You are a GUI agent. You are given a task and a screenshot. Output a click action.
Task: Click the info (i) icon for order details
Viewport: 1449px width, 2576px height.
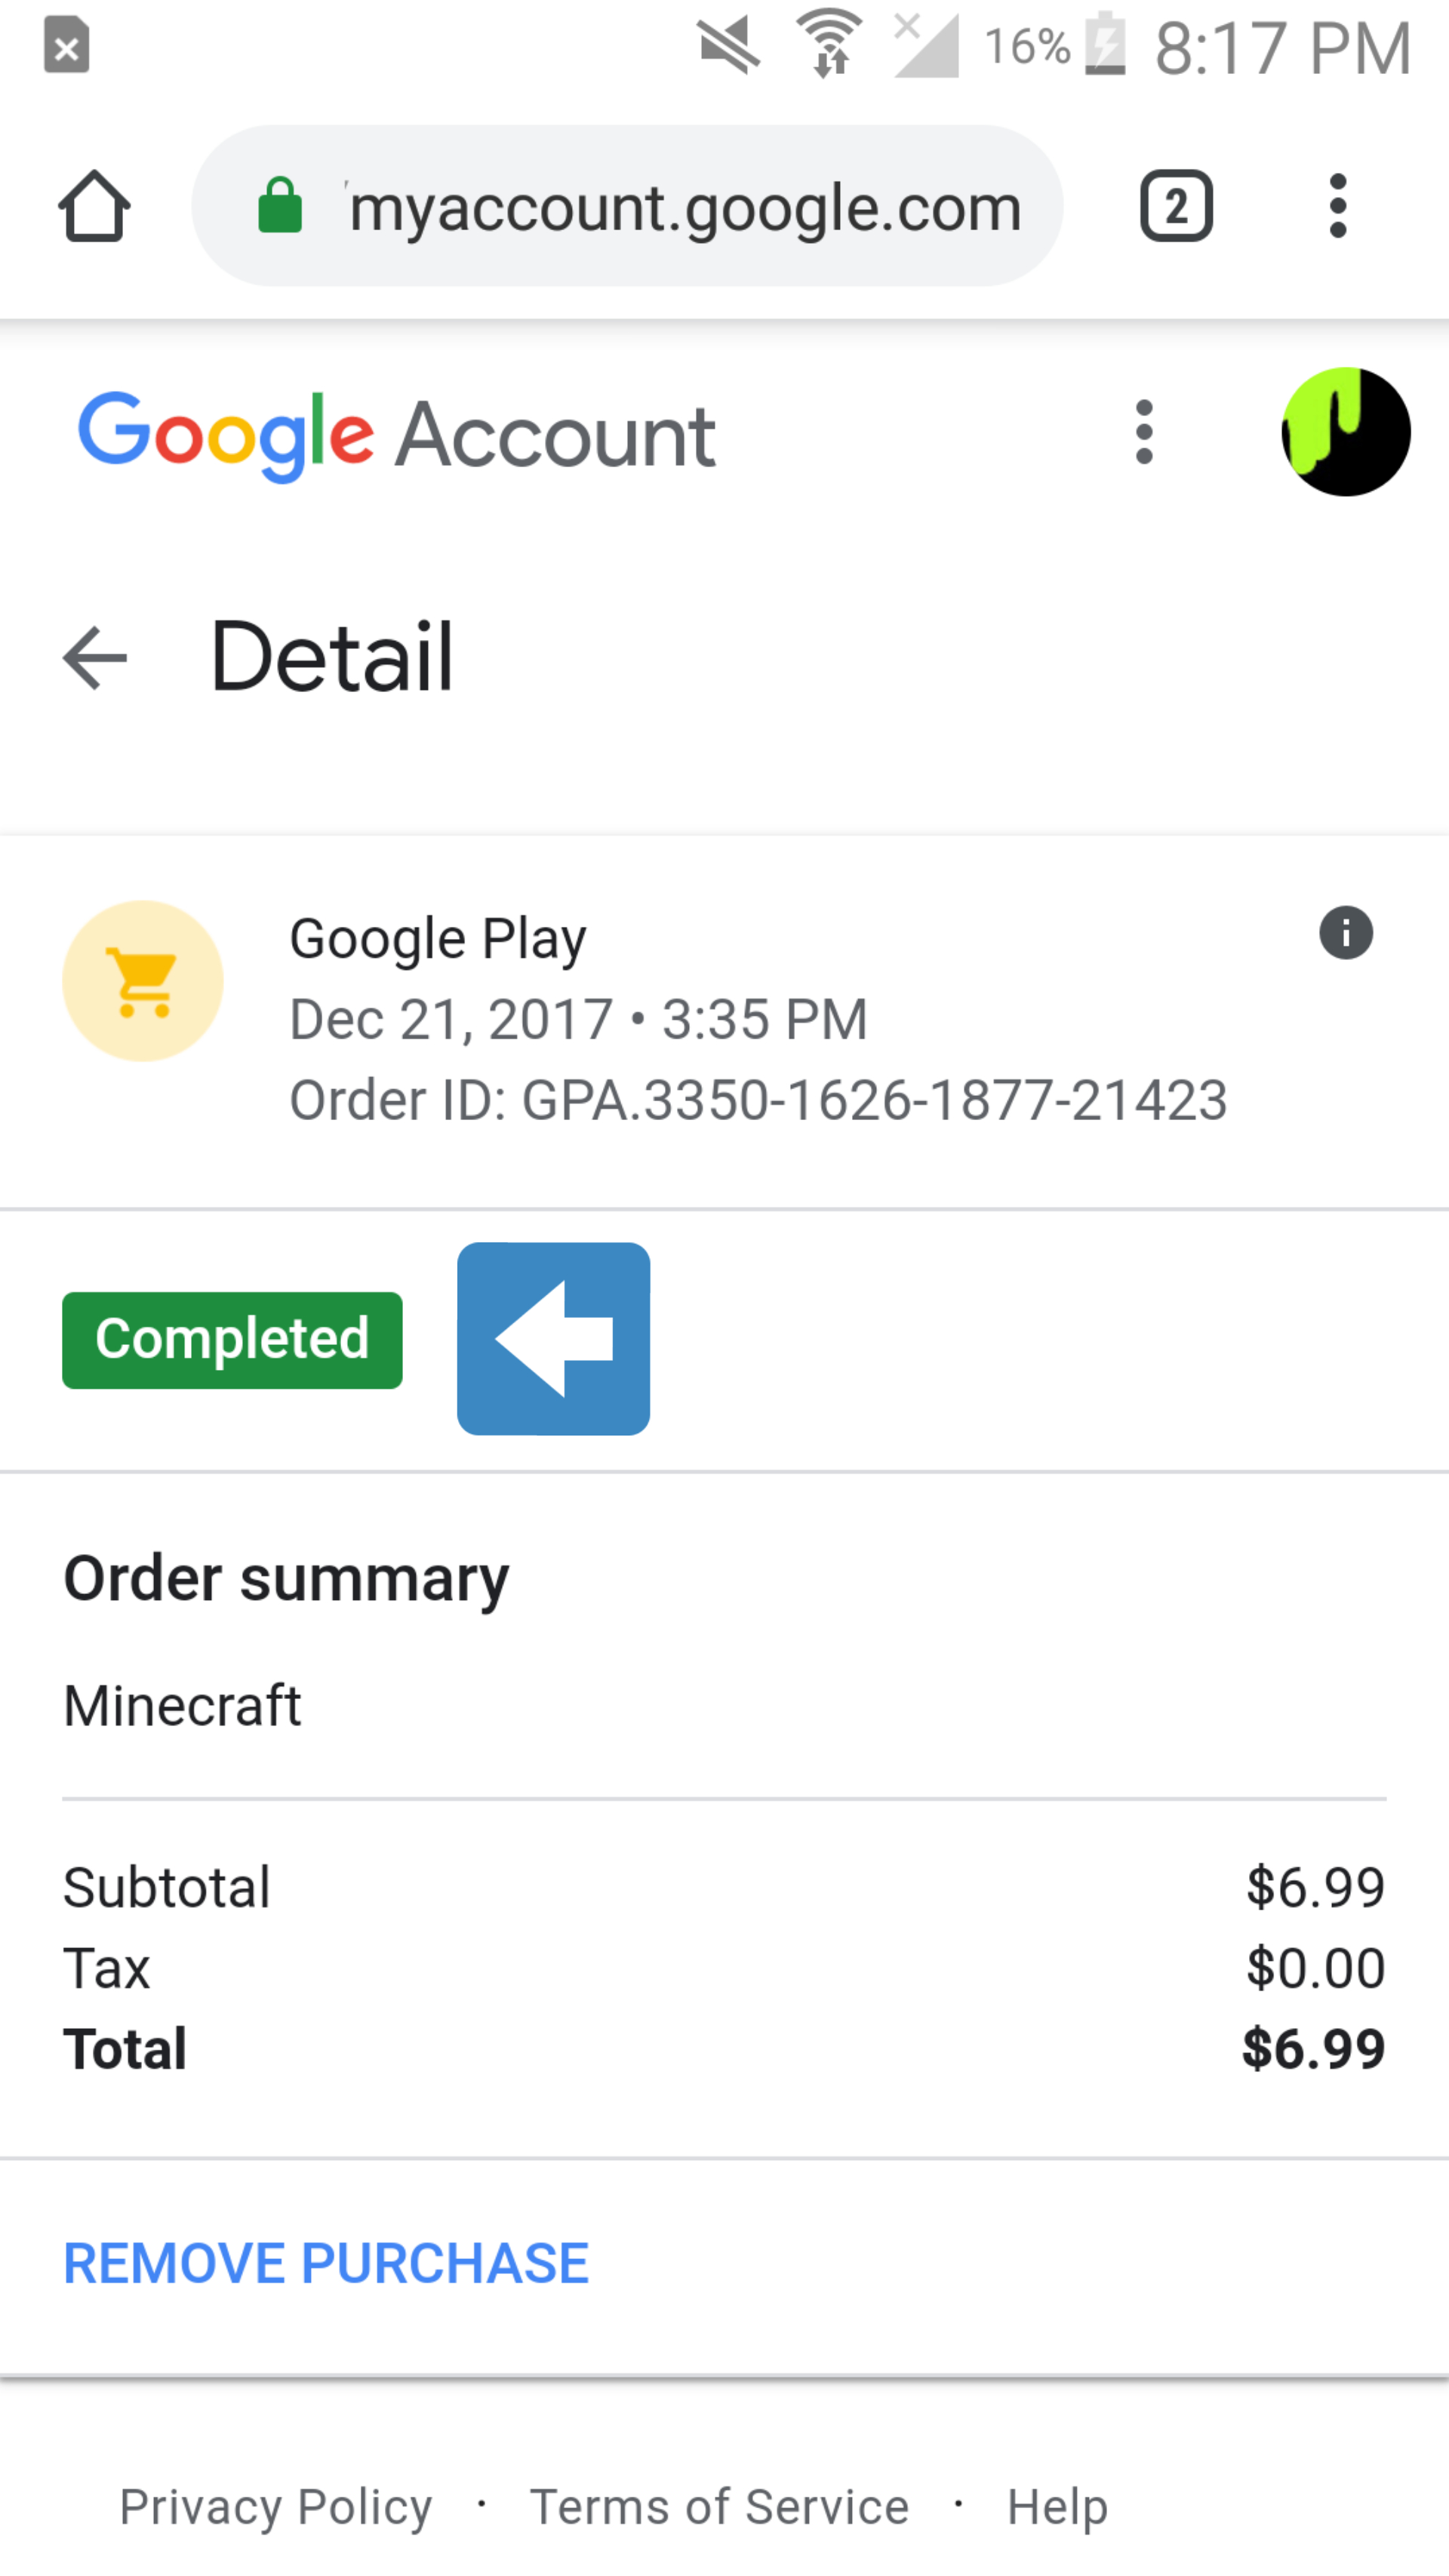click(x=1345, y=932)
